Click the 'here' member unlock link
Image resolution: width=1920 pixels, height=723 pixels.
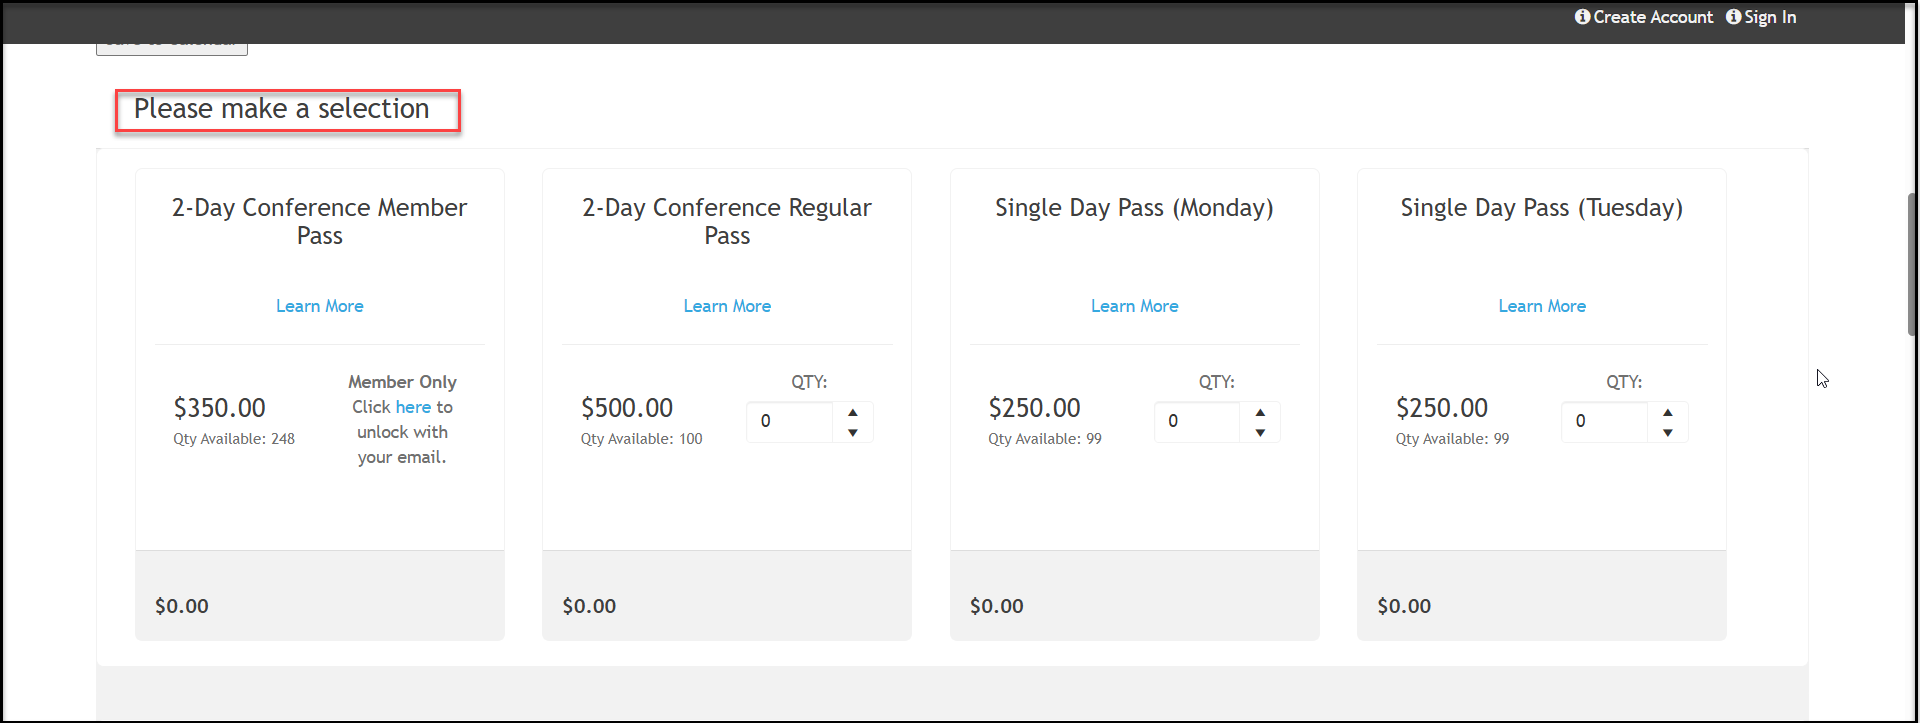click(413, 407)
